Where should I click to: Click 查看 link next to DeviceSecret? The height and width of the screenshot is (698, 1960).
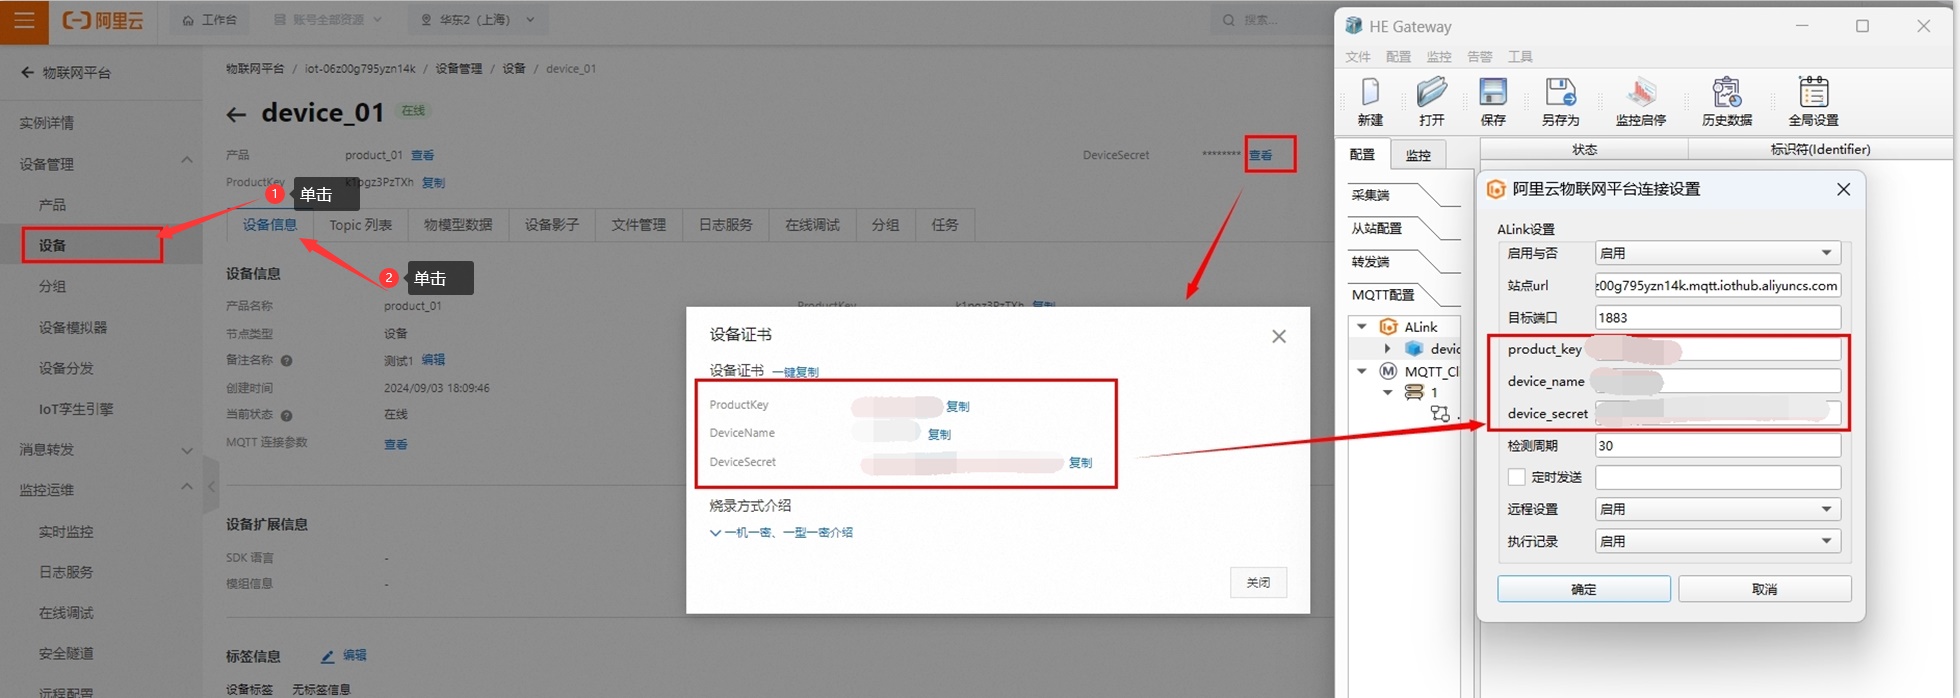pyautogui.click(x=1261, y=156)
